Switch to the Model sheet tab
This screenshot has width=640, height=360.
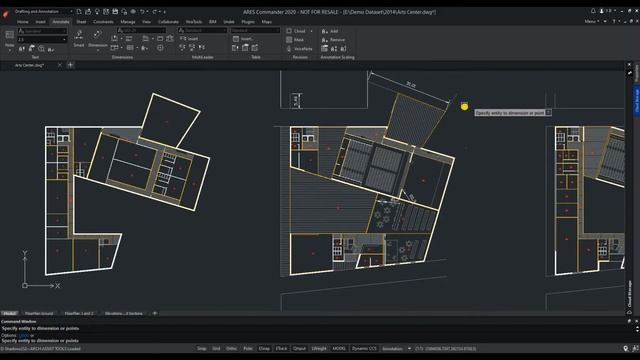9,313
